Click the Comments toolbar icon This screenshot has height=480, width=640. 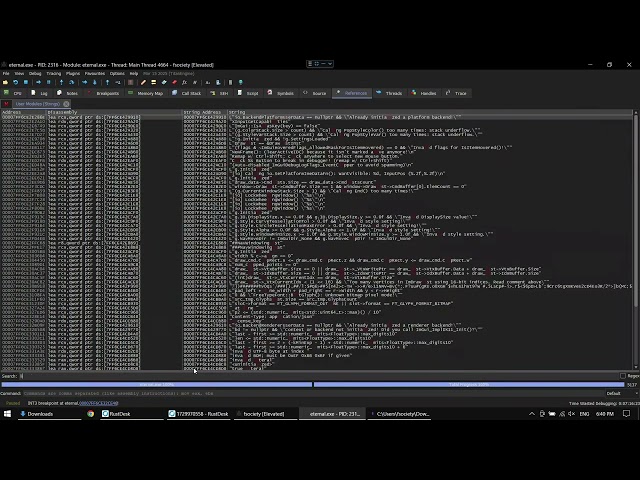tap(153, 82)
